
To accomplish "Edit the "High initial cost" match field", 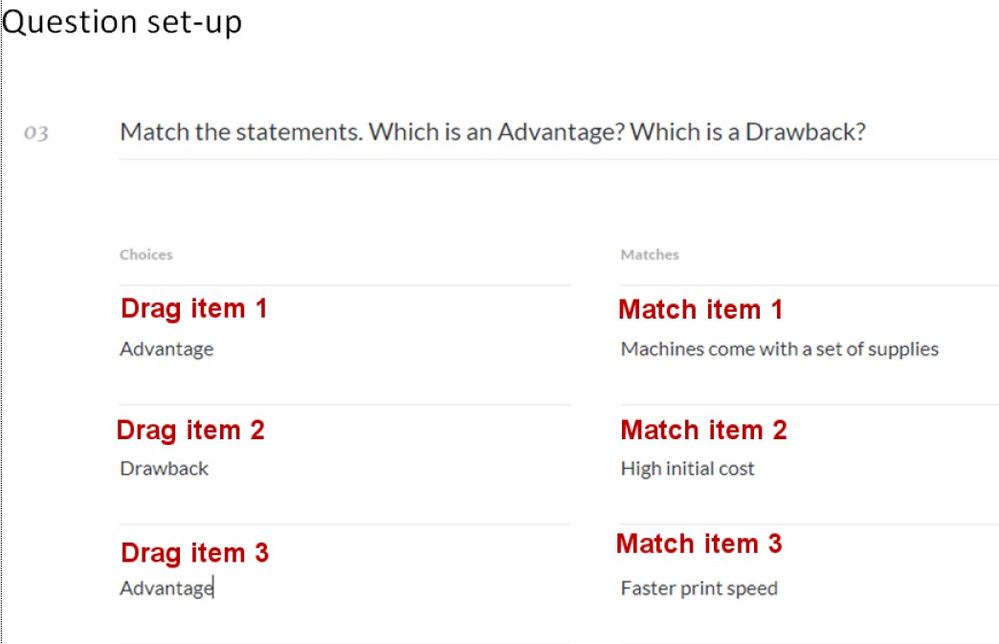I will click(687, 469).
